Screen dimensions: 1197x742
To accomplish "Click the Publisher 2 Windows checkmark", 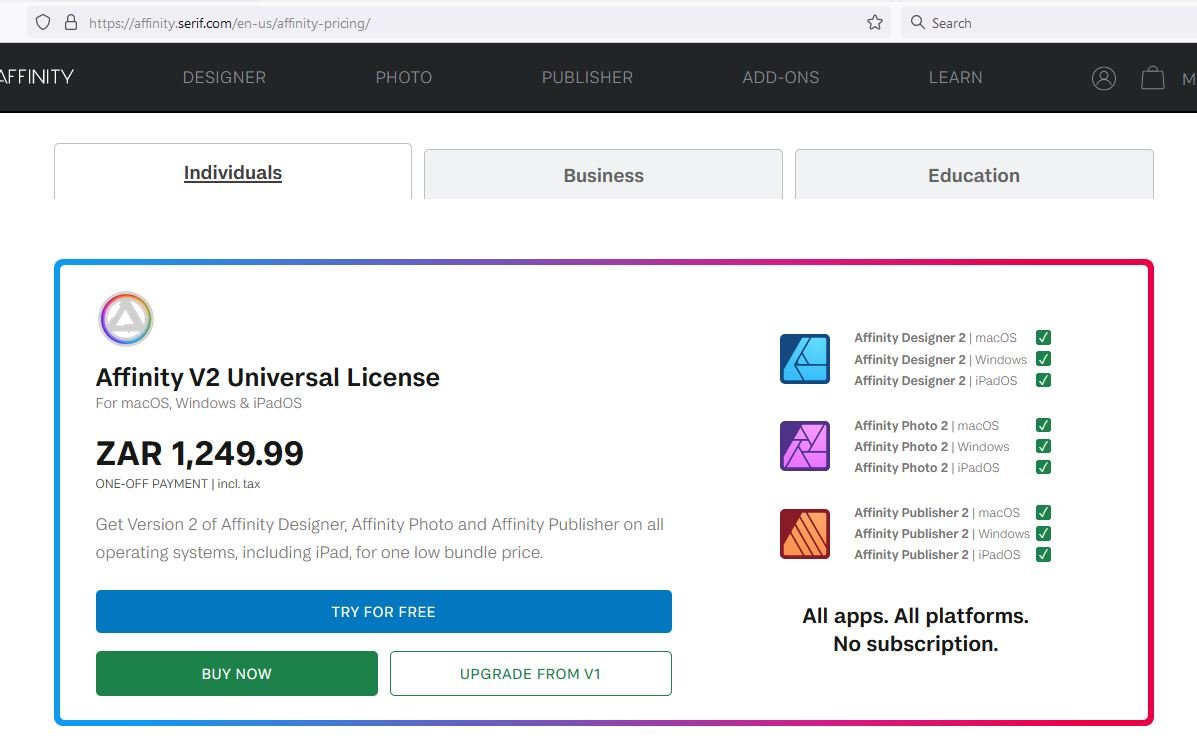I will point(1044,534).
